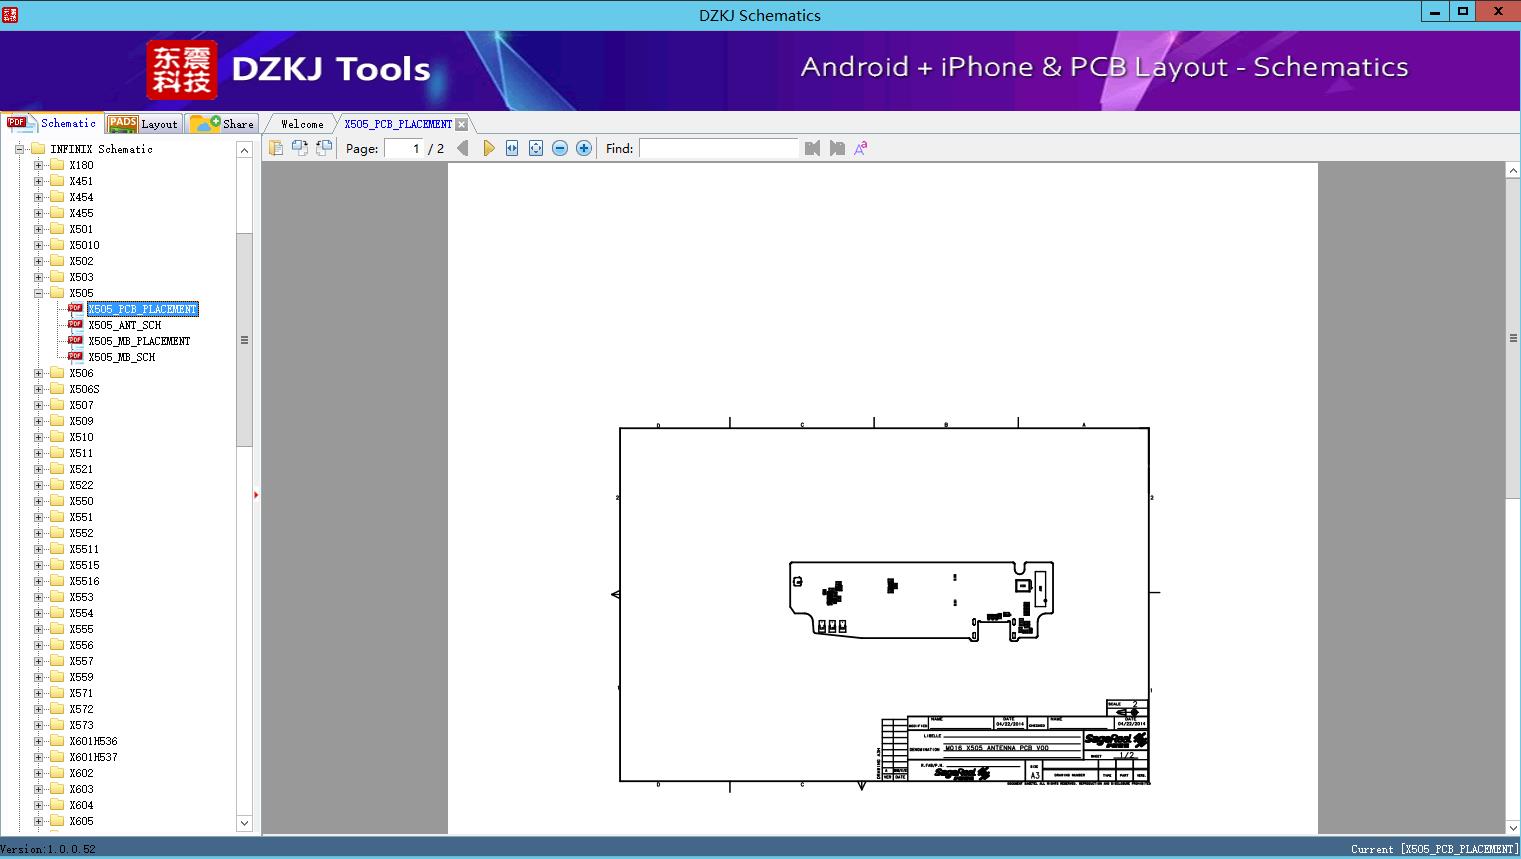Switch to the PADS Layout tab
This screenshot has width=1521, height=859.
143,124
